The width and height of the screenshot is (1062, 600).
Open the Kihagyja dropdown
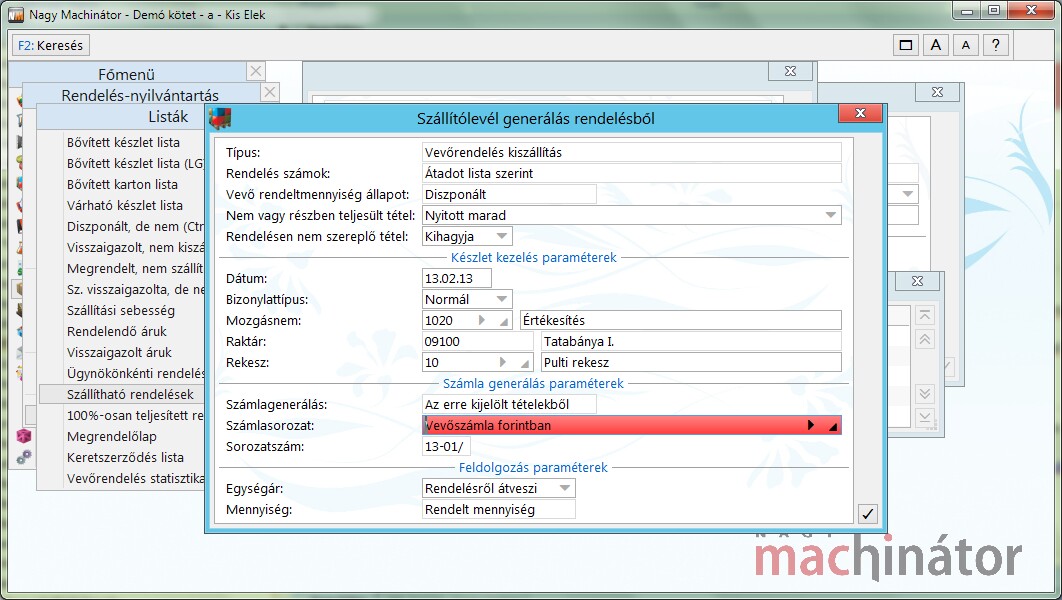[x=502, y=236]
